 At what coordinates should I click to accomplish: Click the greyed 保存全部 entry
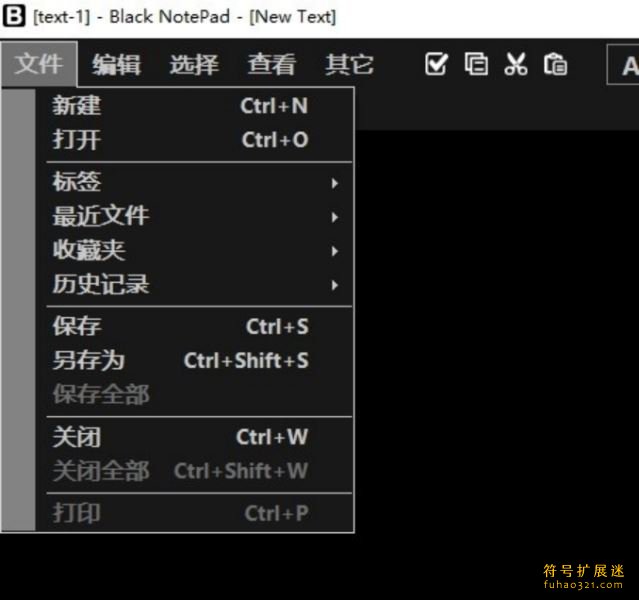pyautogui.click(x=195, y=394)
